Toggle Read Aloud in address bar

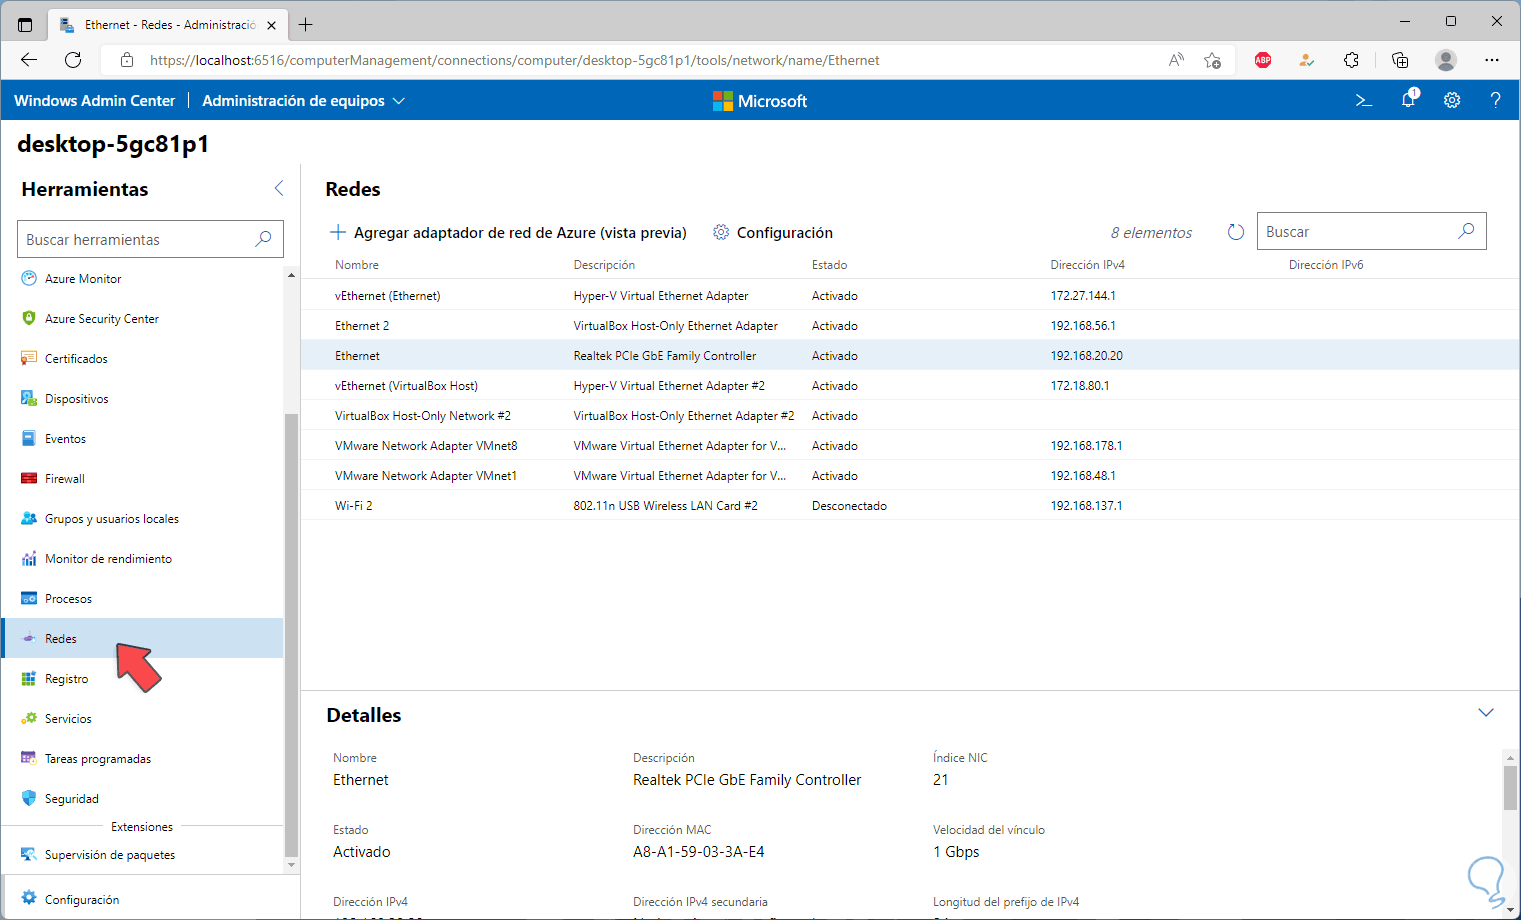[1176, 60]
